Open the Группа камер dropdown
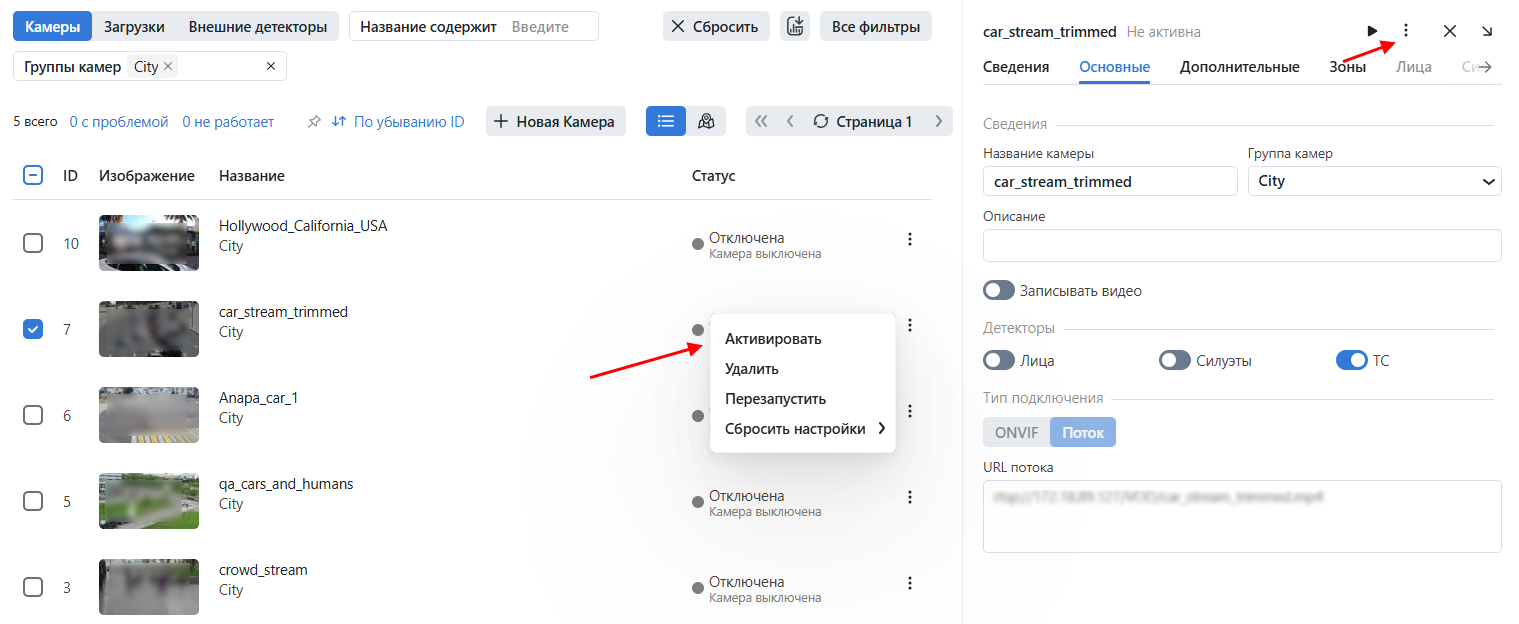 click(1374, 181)
